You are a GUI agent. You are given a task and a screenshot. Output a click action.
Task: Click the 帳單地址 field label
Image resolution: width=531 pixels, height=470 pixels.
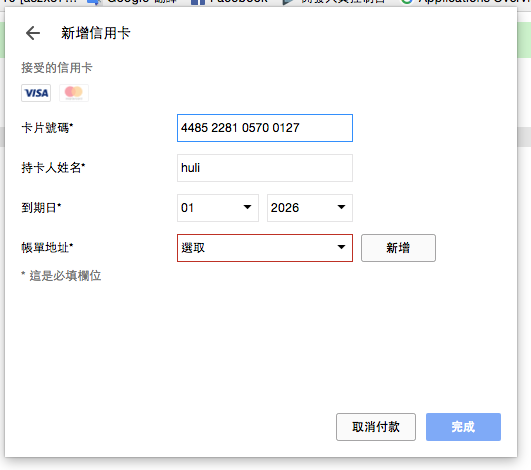point(47,248)
